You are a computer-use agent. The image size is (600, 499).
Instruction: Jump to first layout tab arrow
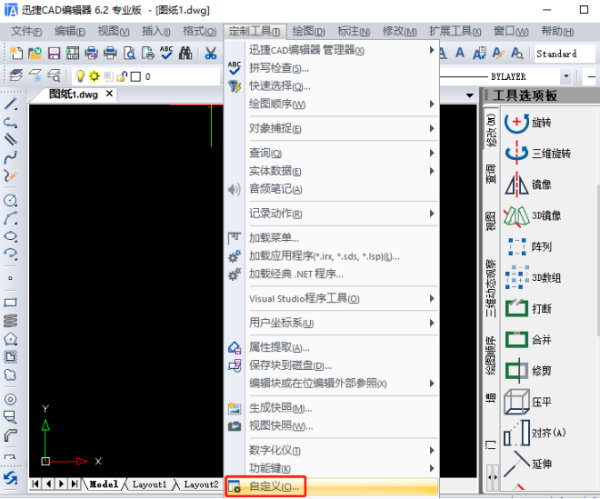click(x=35, y=484)
